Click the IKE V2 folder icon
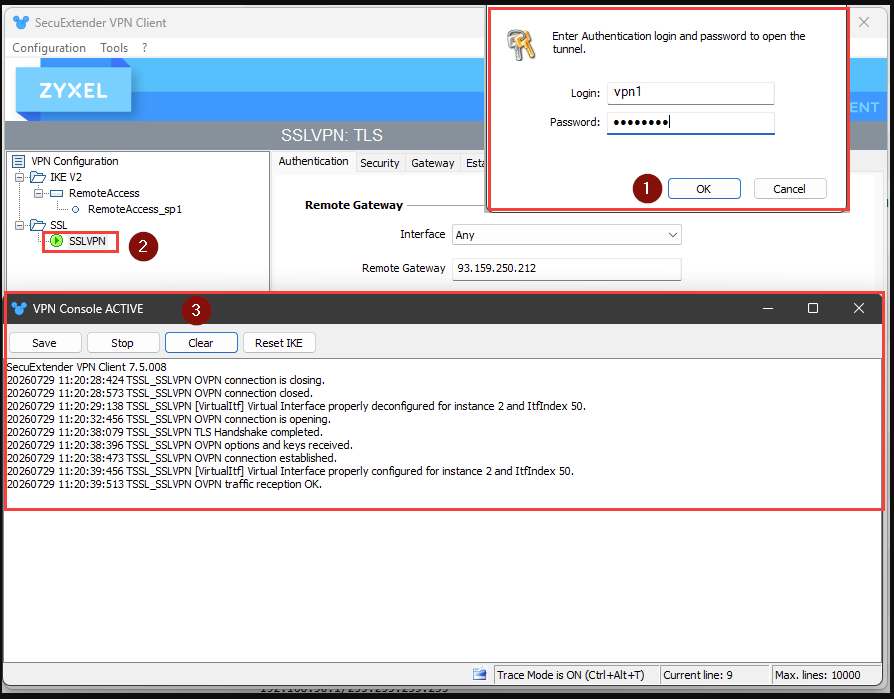894x699 pixels. (x=38, y=177)
